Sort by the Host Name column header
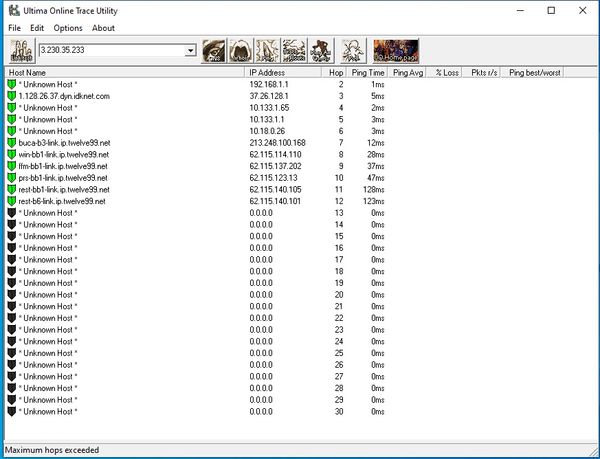This screenshot has height=459, width=600. (x=125, y=73)
